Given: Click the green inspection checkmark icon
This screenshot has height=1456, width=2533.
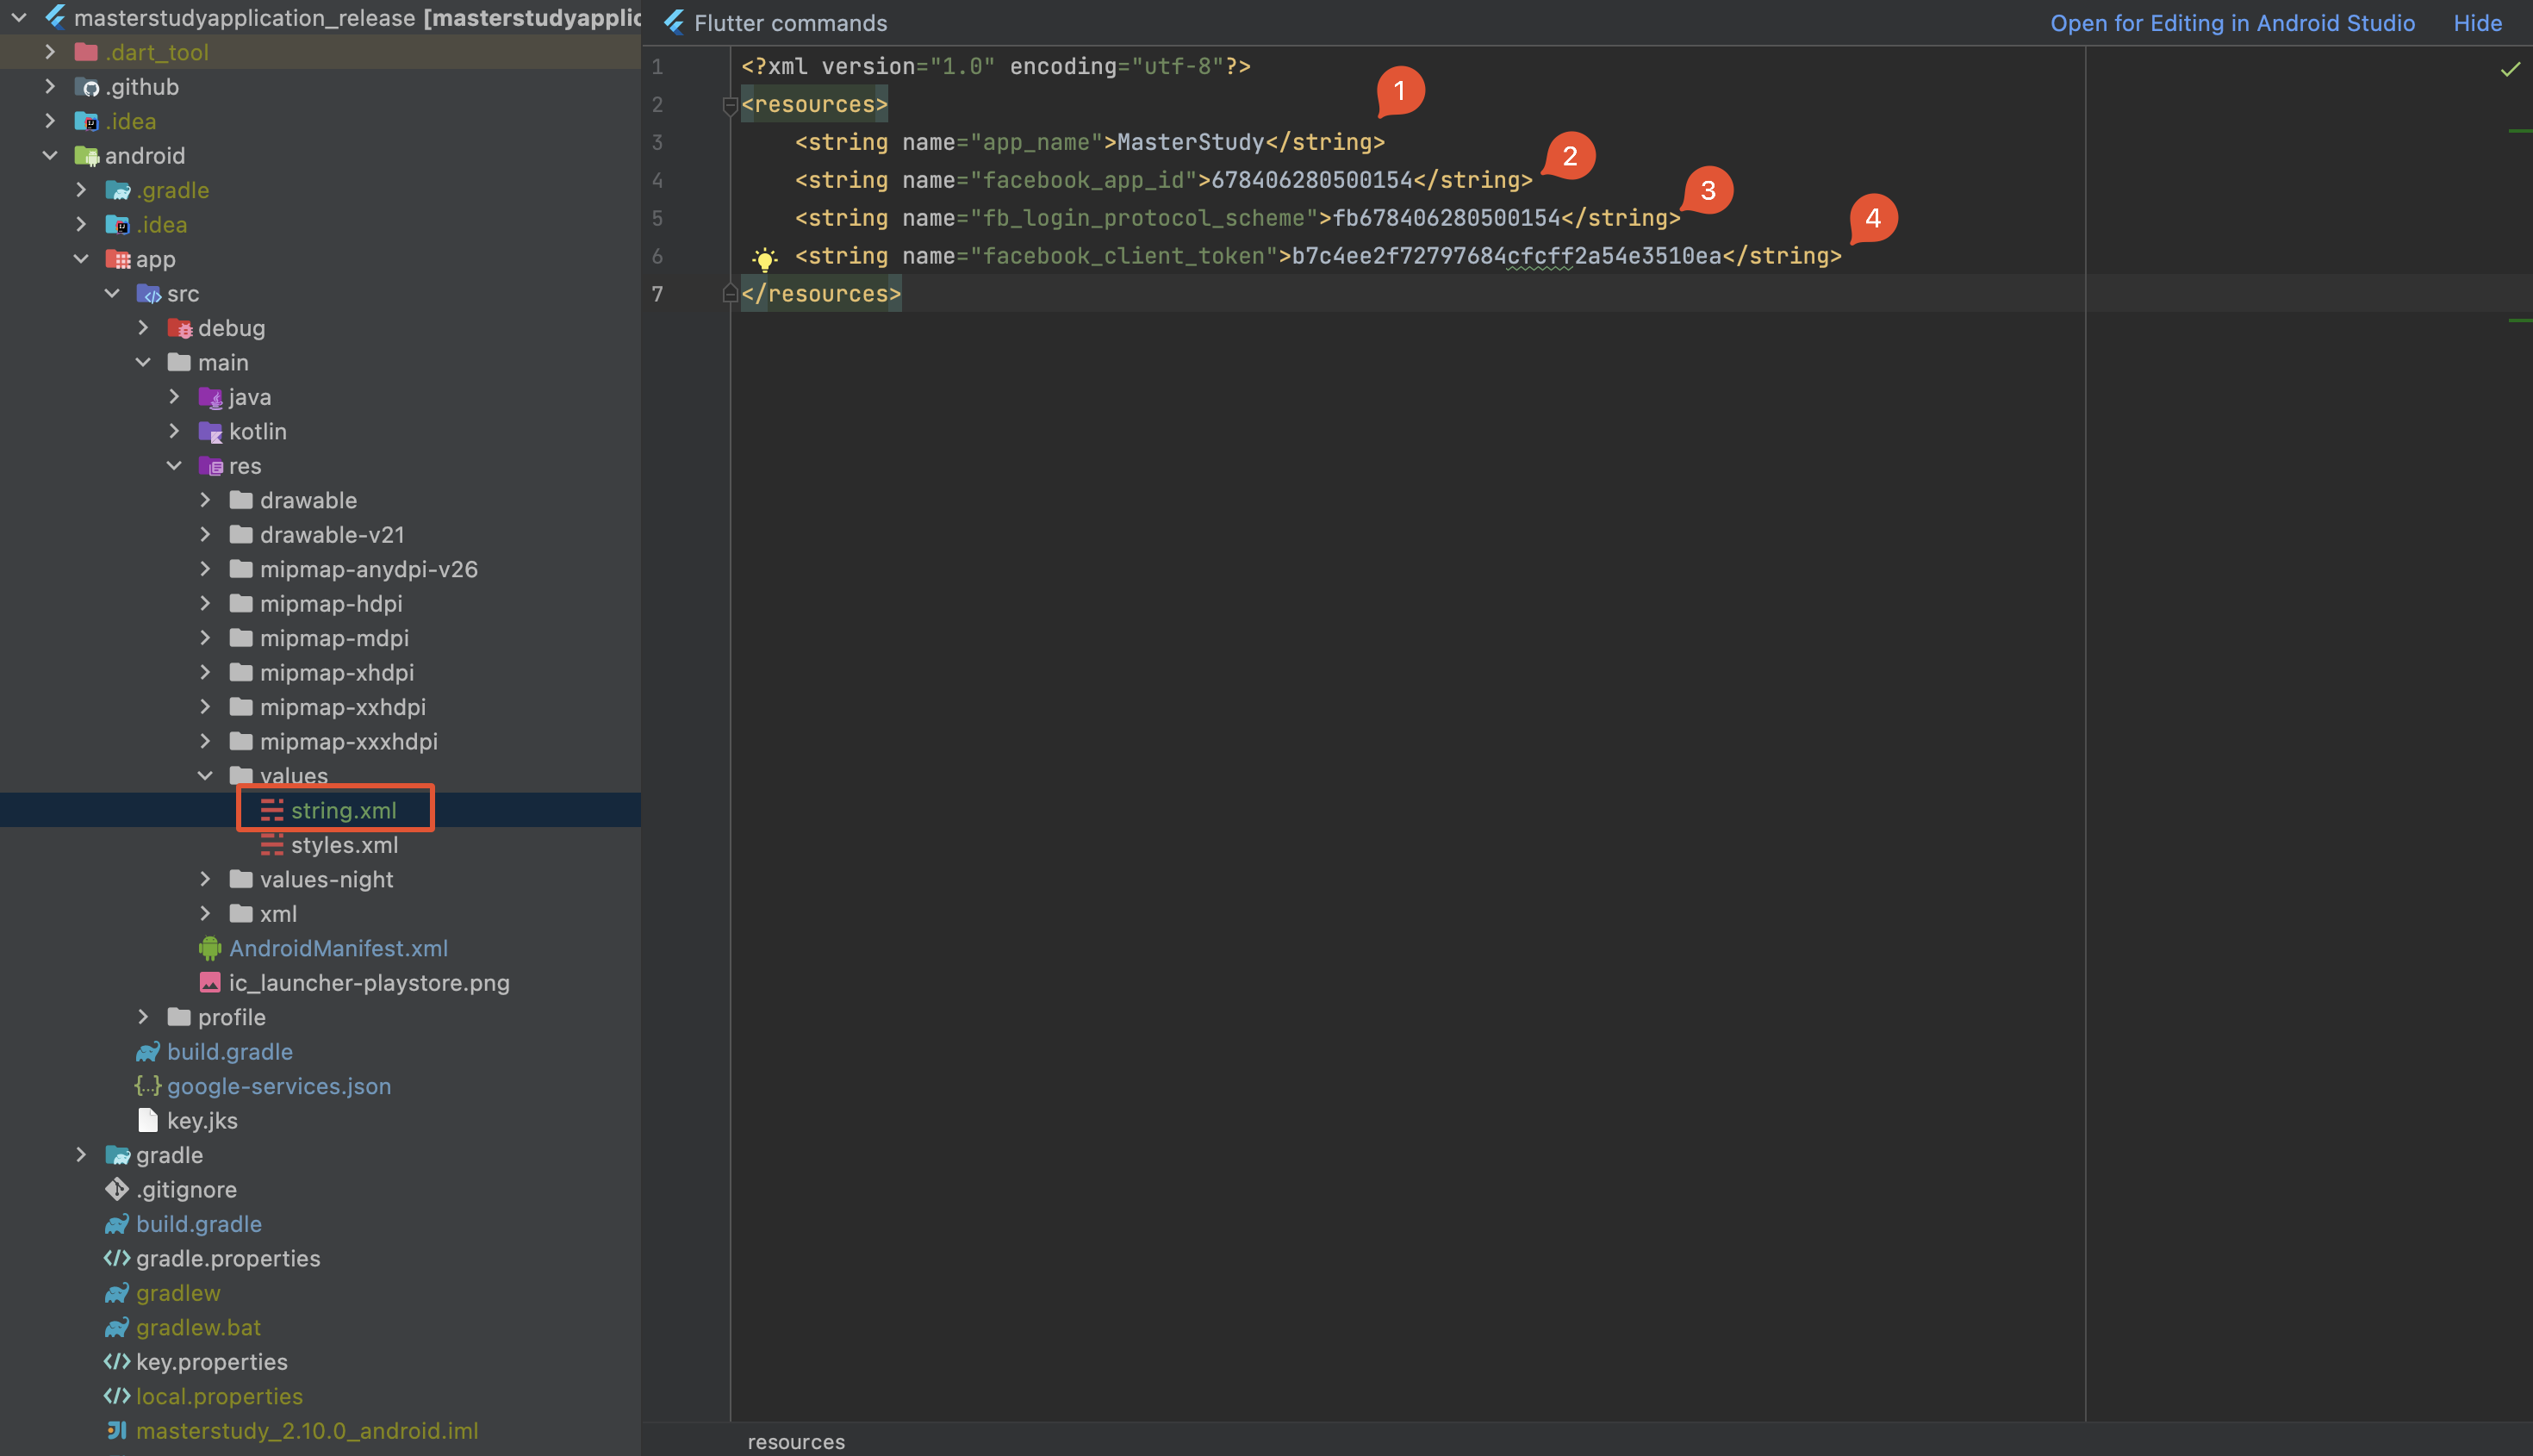Looking at the screenshot, I should (2509, 69).
